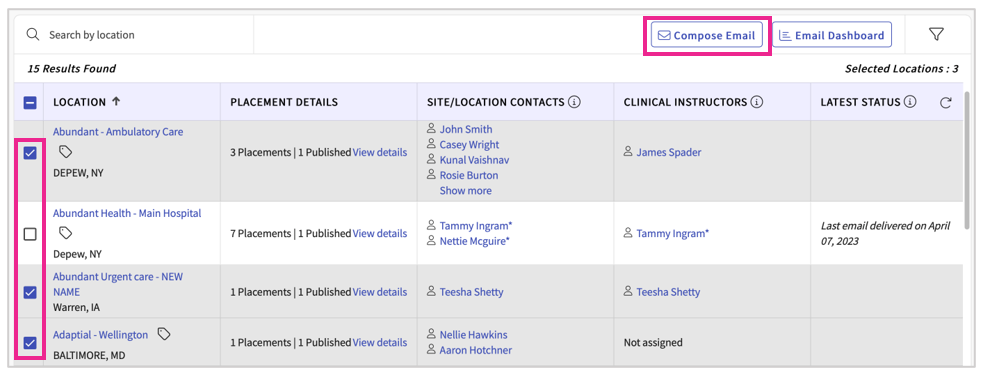982x376 pixels.
Task: Check the Abundant Health - Main Hospital checkbox
Action: point(29,234)
